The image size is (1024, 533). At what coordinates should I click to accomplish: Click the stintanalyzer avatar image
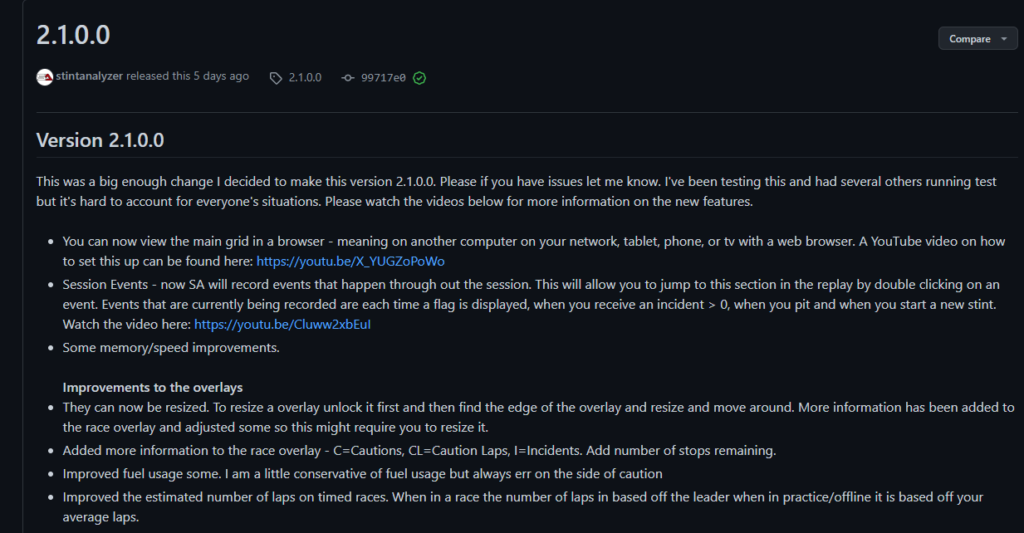tap(44, 77)
